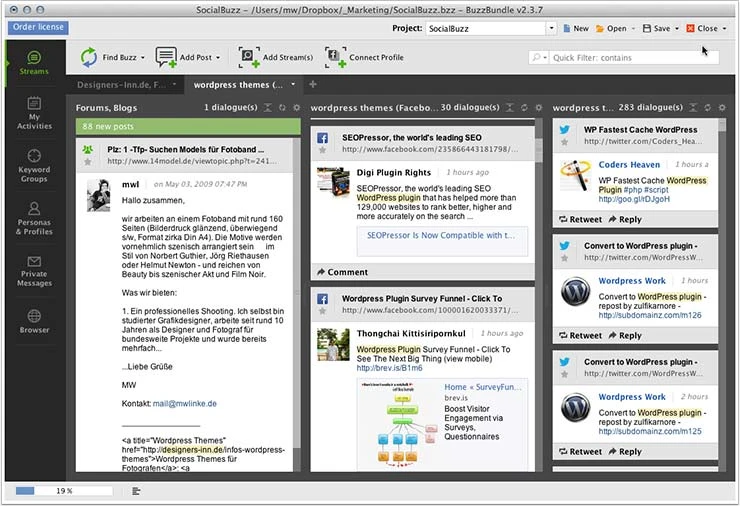Expand Find Buzz dropdown arrow
740x506 pixels.
(143, 58)
